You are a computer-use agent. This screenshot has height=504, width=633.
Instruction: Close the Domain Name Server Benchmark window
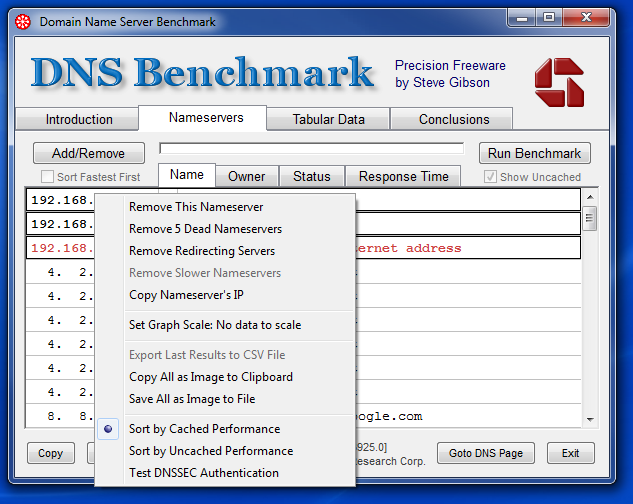(x=586, y=18)
